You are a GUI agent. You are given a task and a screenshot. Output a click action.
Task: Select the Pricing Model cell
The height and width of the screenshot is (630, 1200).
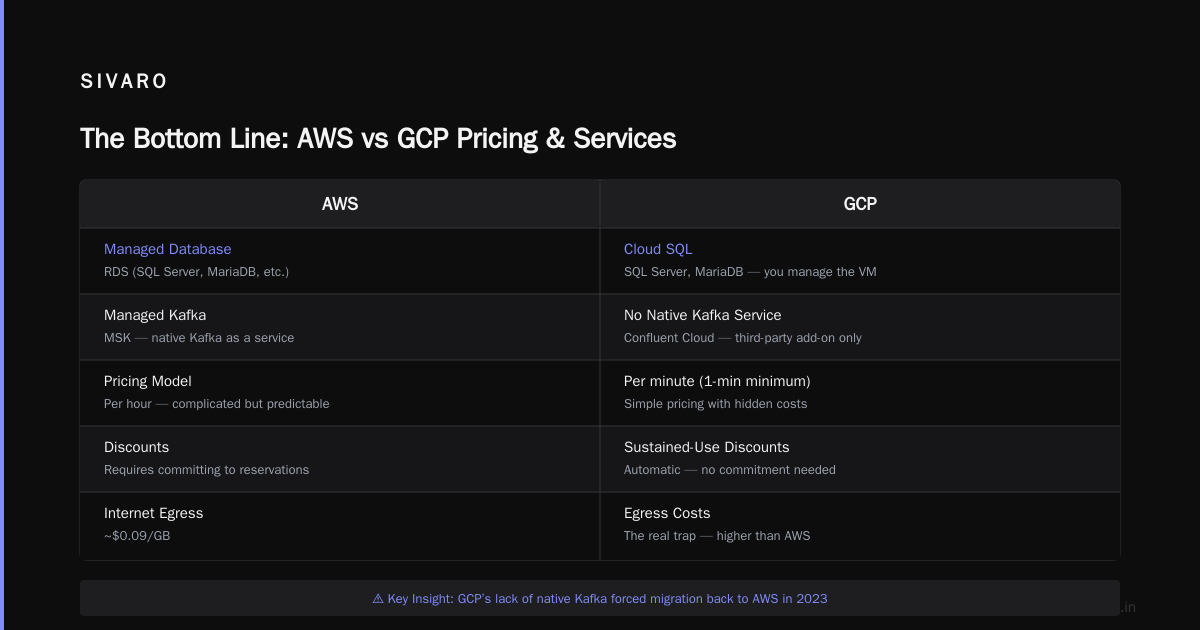[x=340, y=393]
